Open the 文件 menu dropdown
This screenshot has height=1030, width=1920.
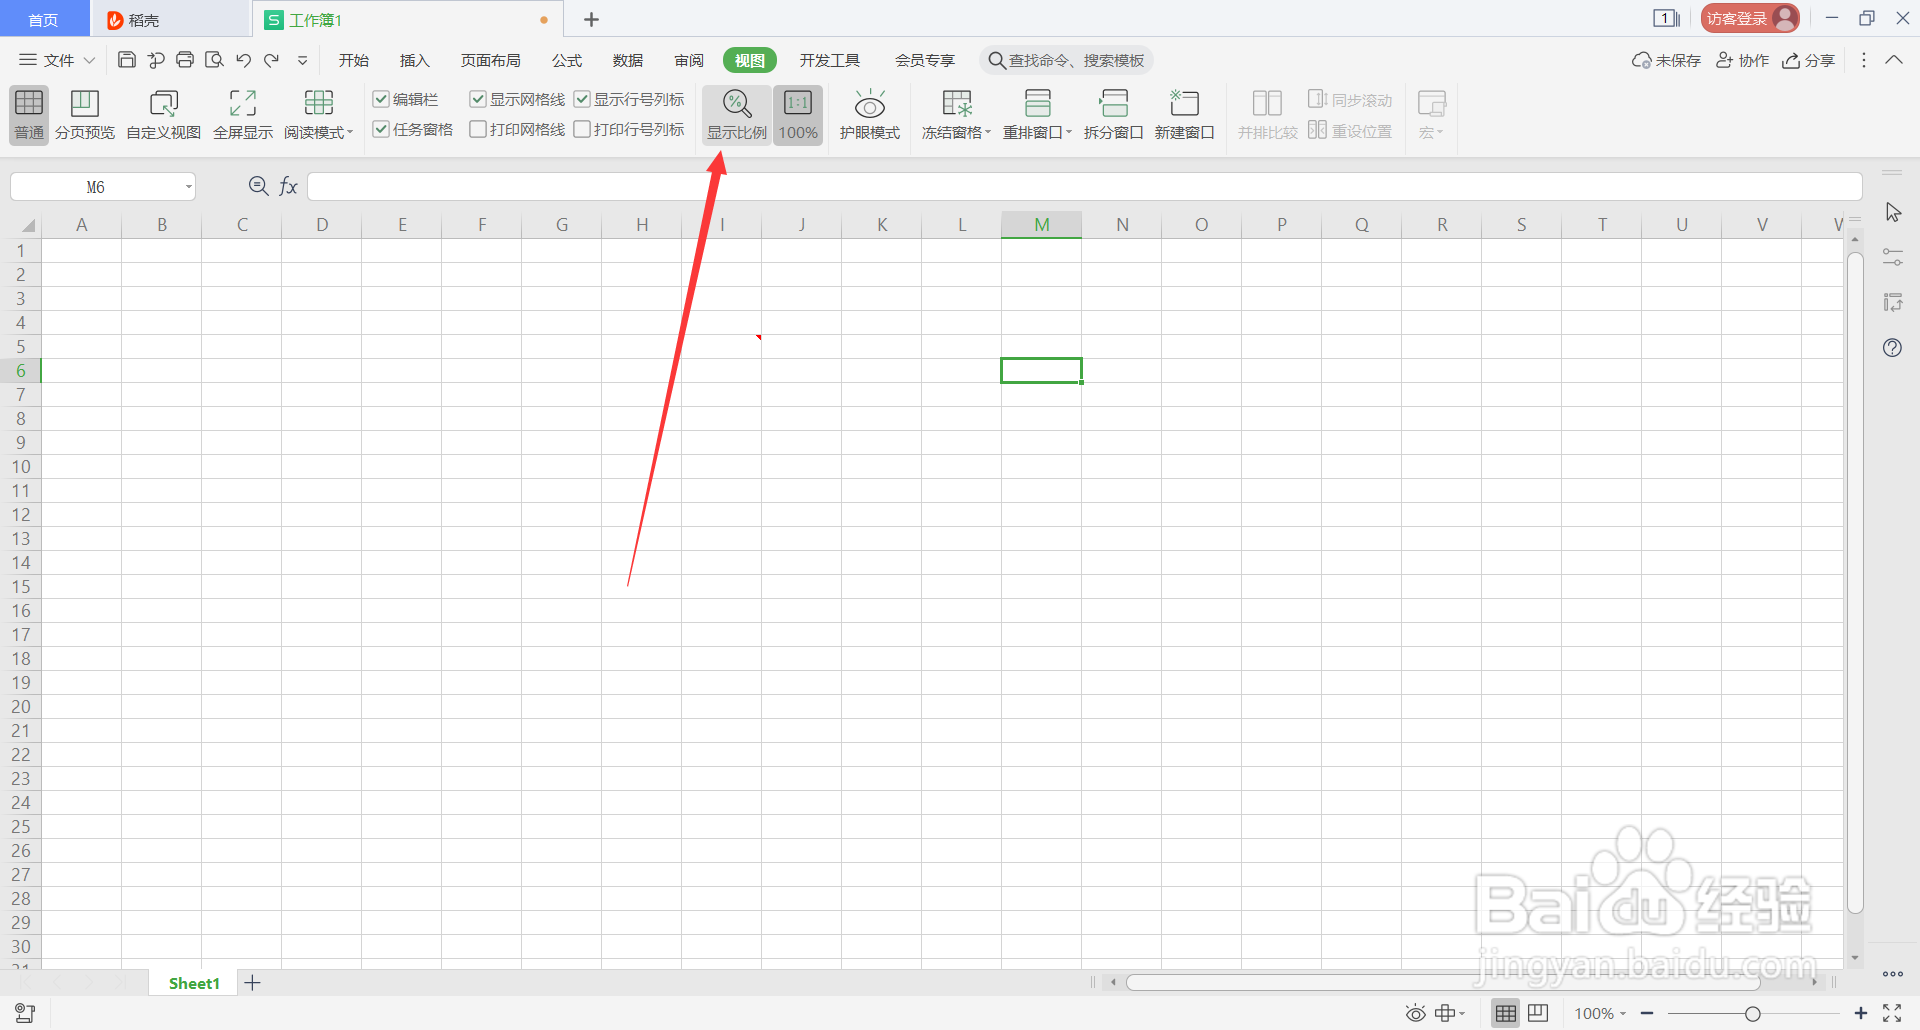pos(57,60)
